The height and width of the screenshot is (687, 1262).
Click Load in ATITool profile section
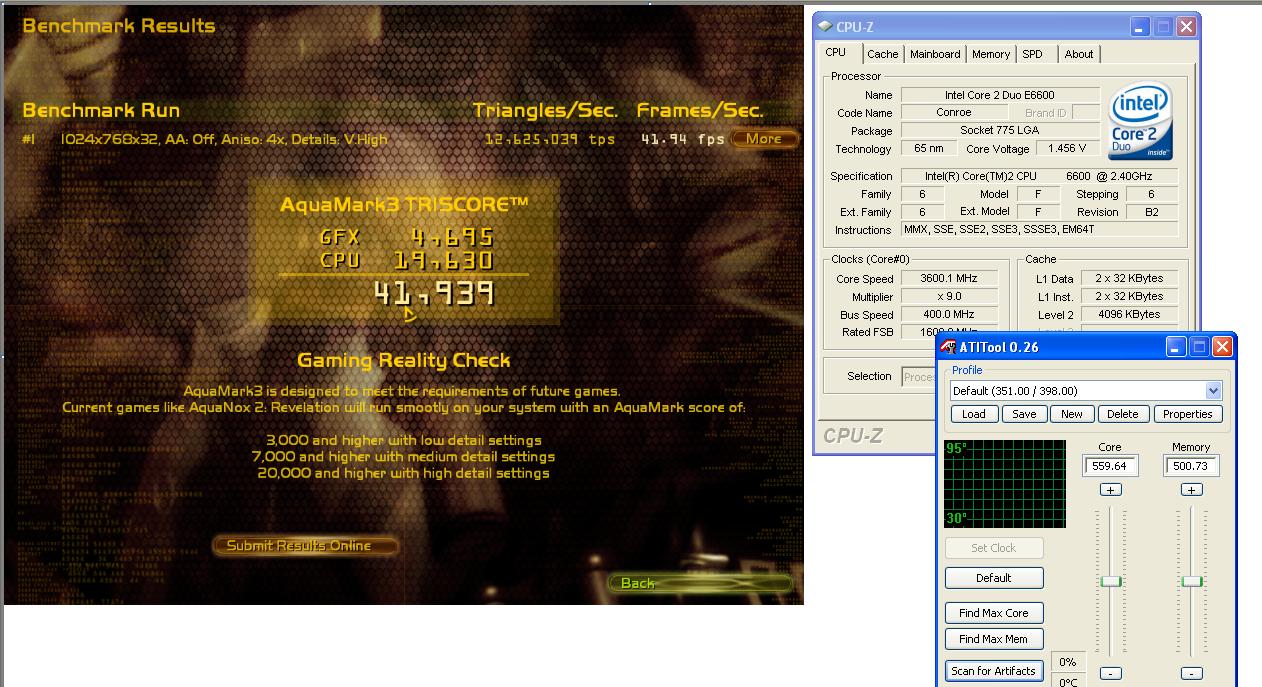(973, 414)
